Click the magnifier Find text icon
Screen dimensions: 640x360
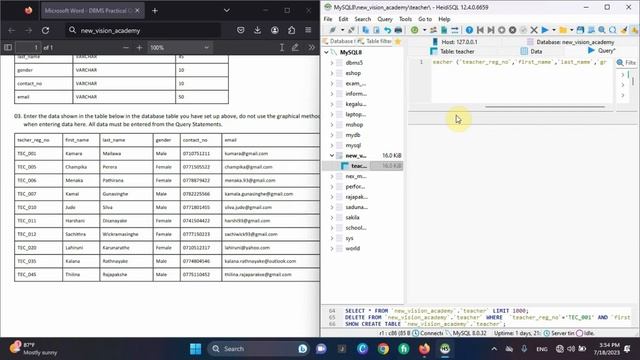click(x=602, y=30)
